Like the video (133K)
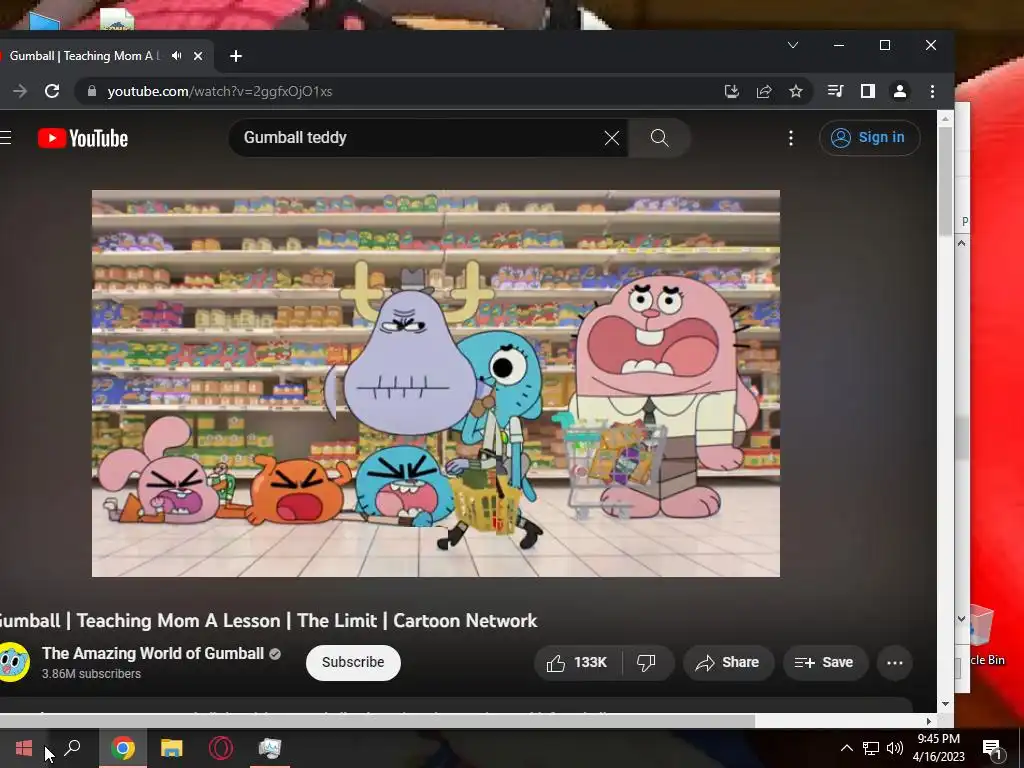 click(x=577, y=663)
